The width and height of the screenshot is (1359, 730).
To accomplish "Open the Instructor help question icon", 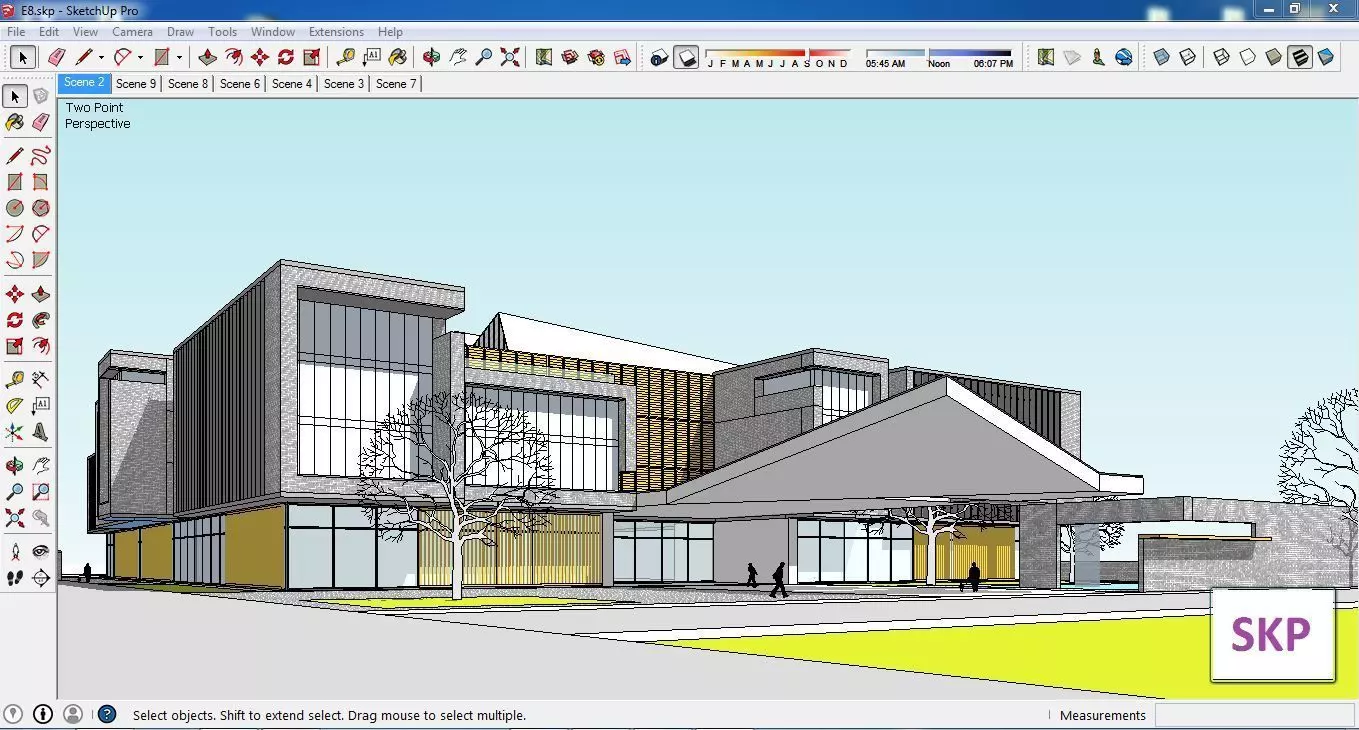I will click(x=107, y=714).
